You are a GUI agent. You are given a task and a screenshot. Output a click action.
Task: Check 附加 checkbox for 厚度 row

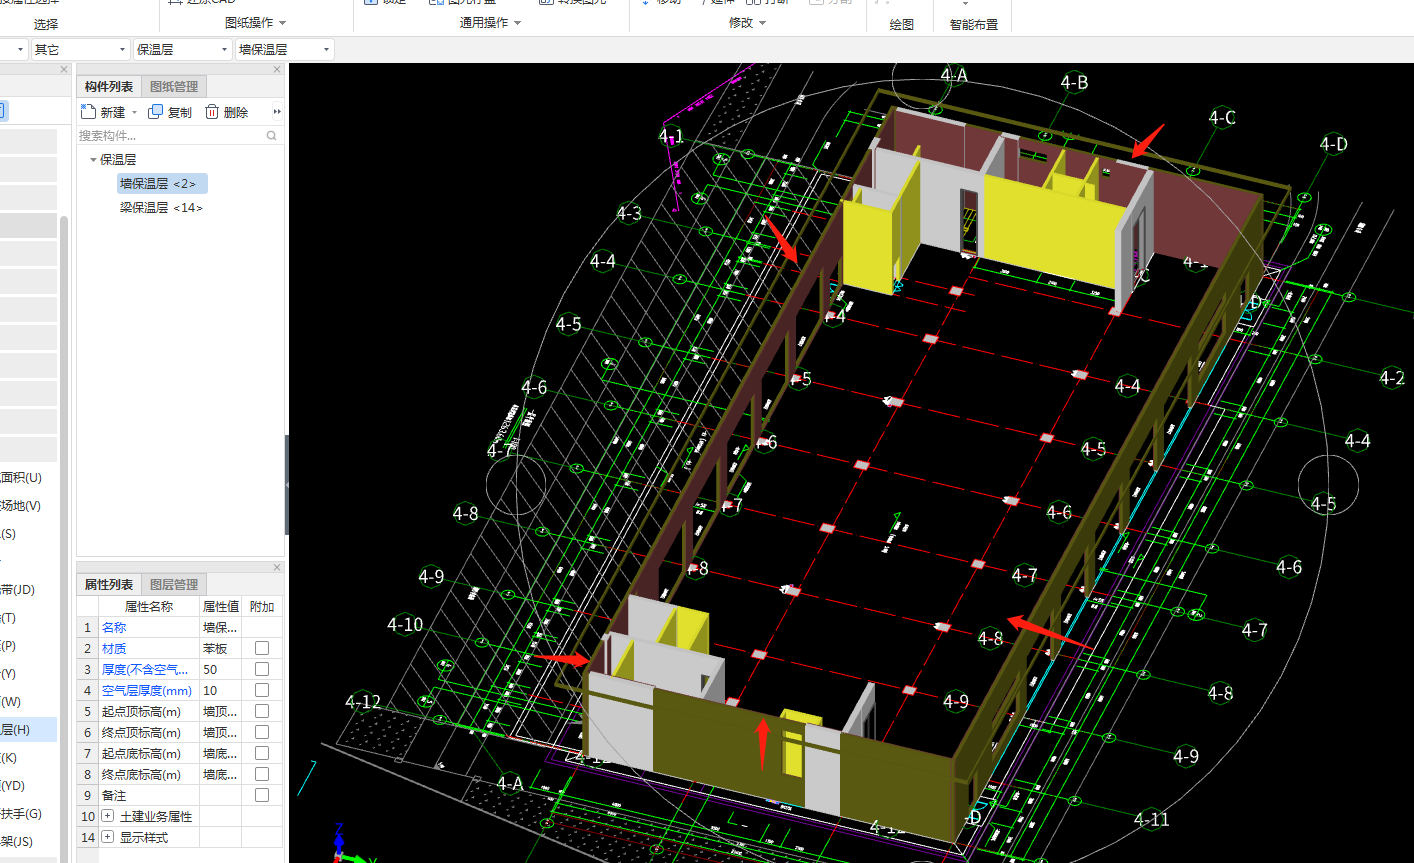pos(262,669)
